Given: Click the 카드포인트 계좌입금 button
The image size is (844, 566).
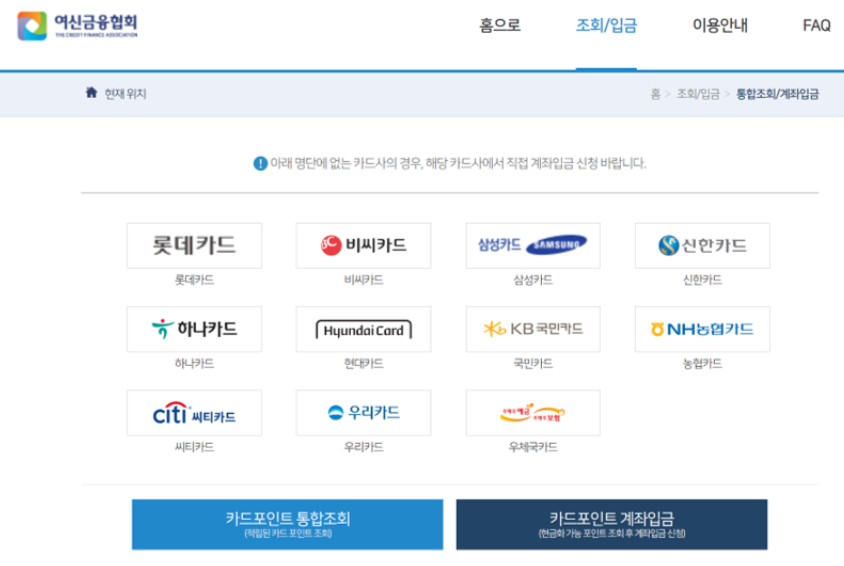Looking at the screenshot, I should coord(611,524).
